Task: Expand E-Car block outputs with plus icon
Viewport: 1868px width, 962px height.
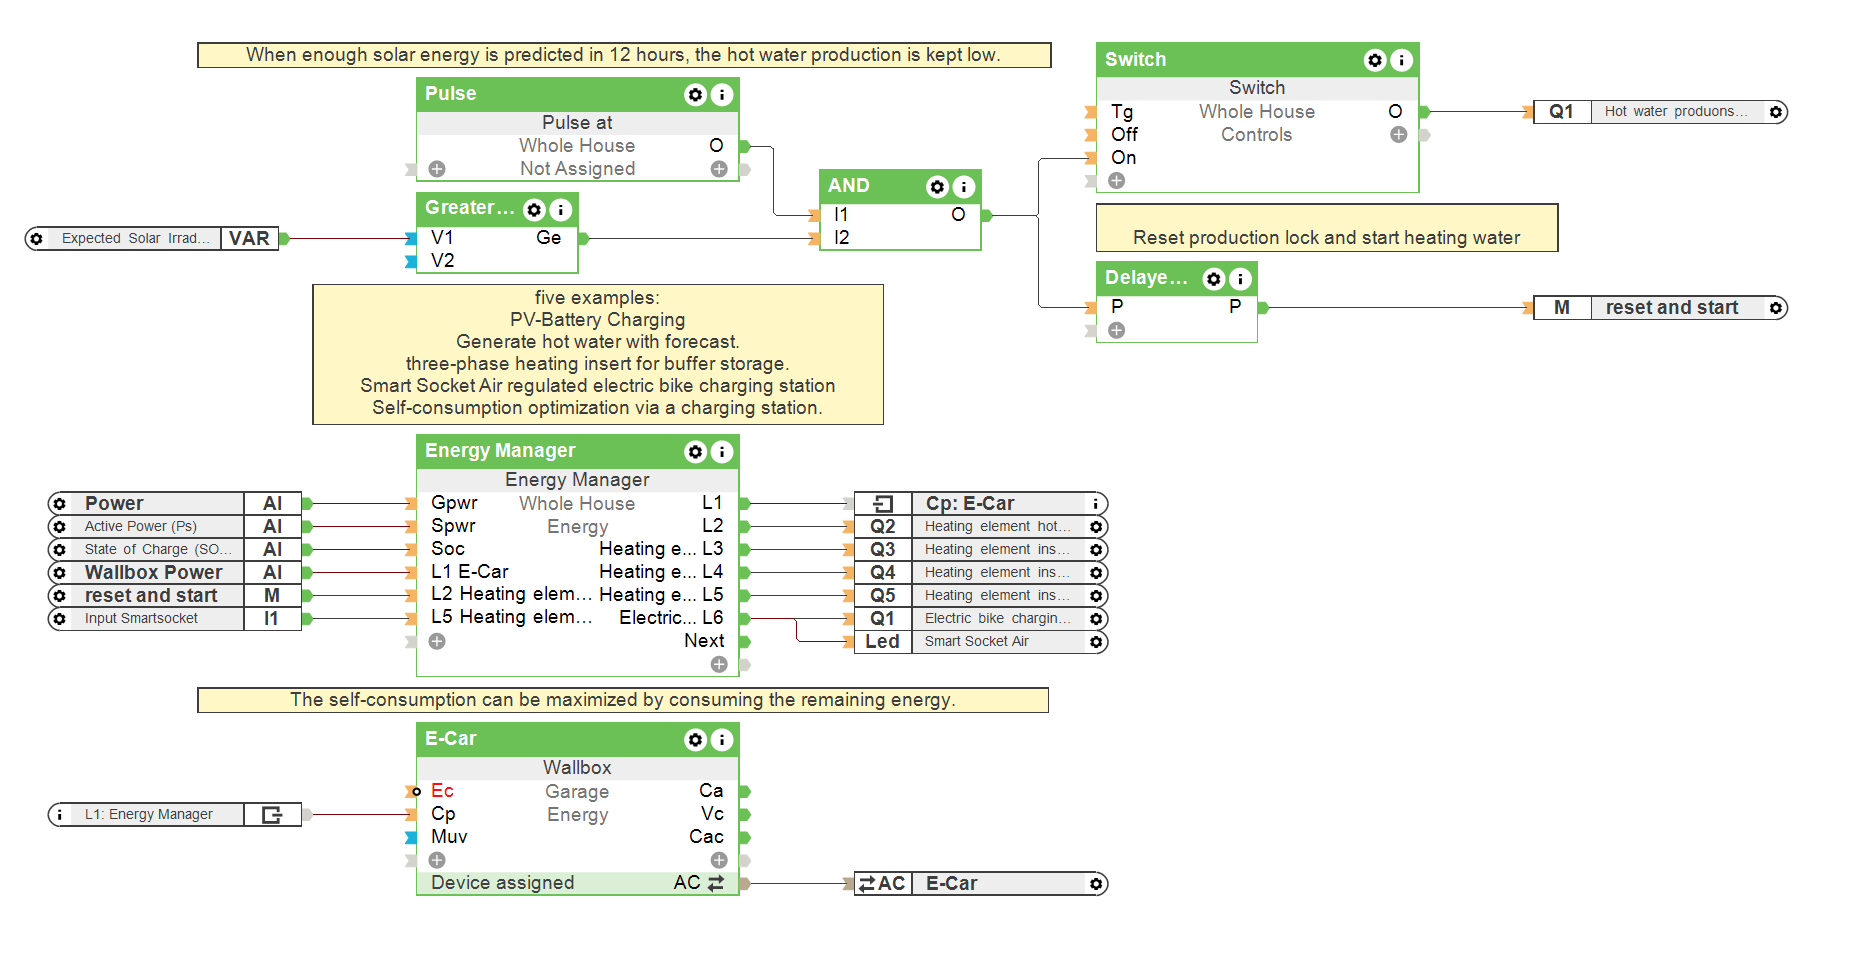Action: tap(719, 860)
